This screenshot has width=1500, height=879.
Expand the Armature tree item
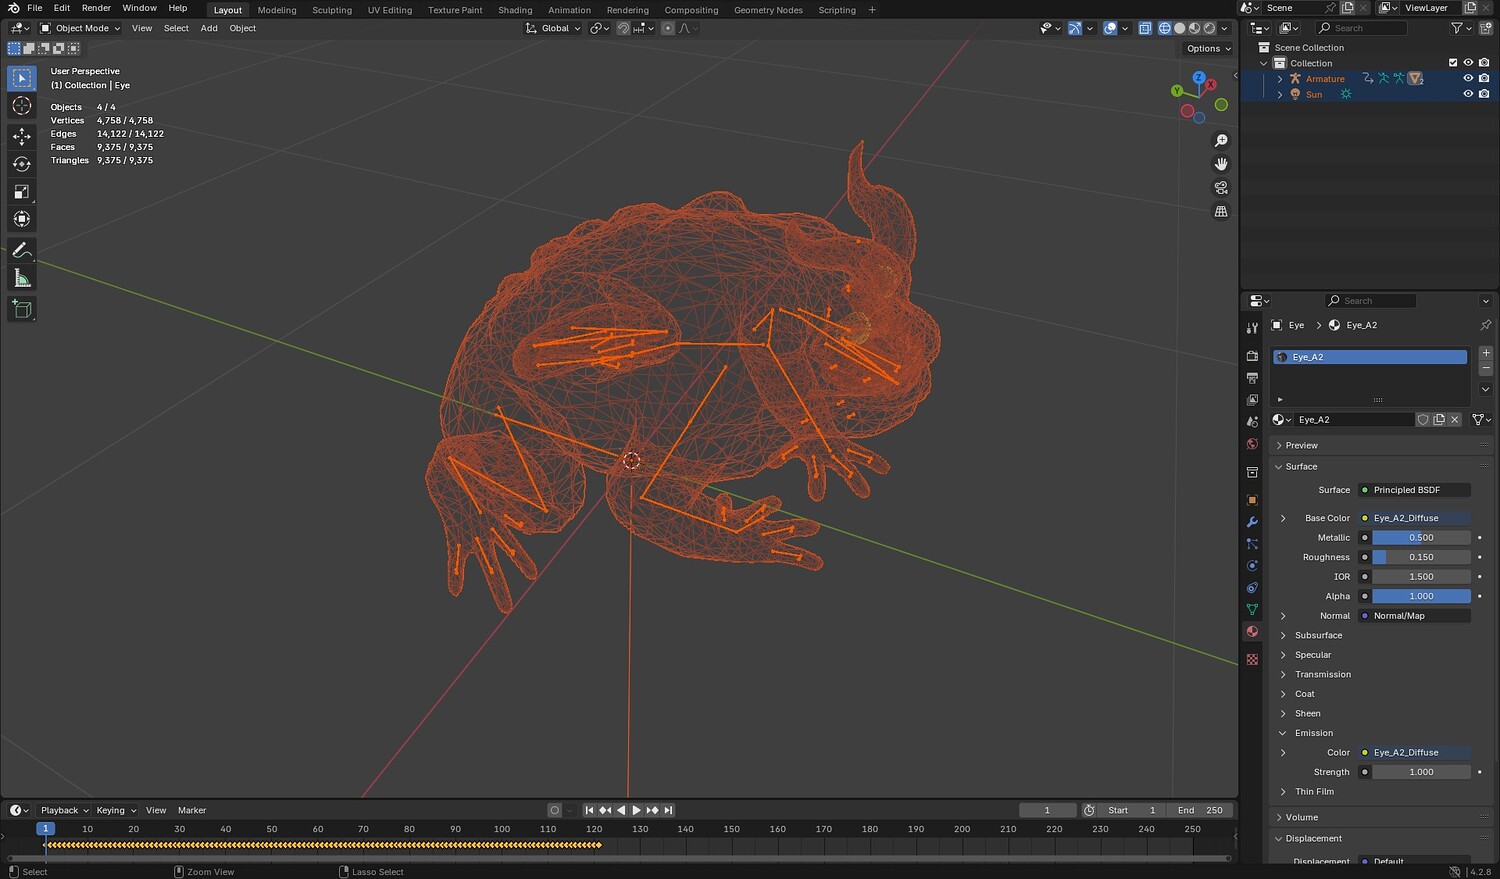tap(1280, 79)
